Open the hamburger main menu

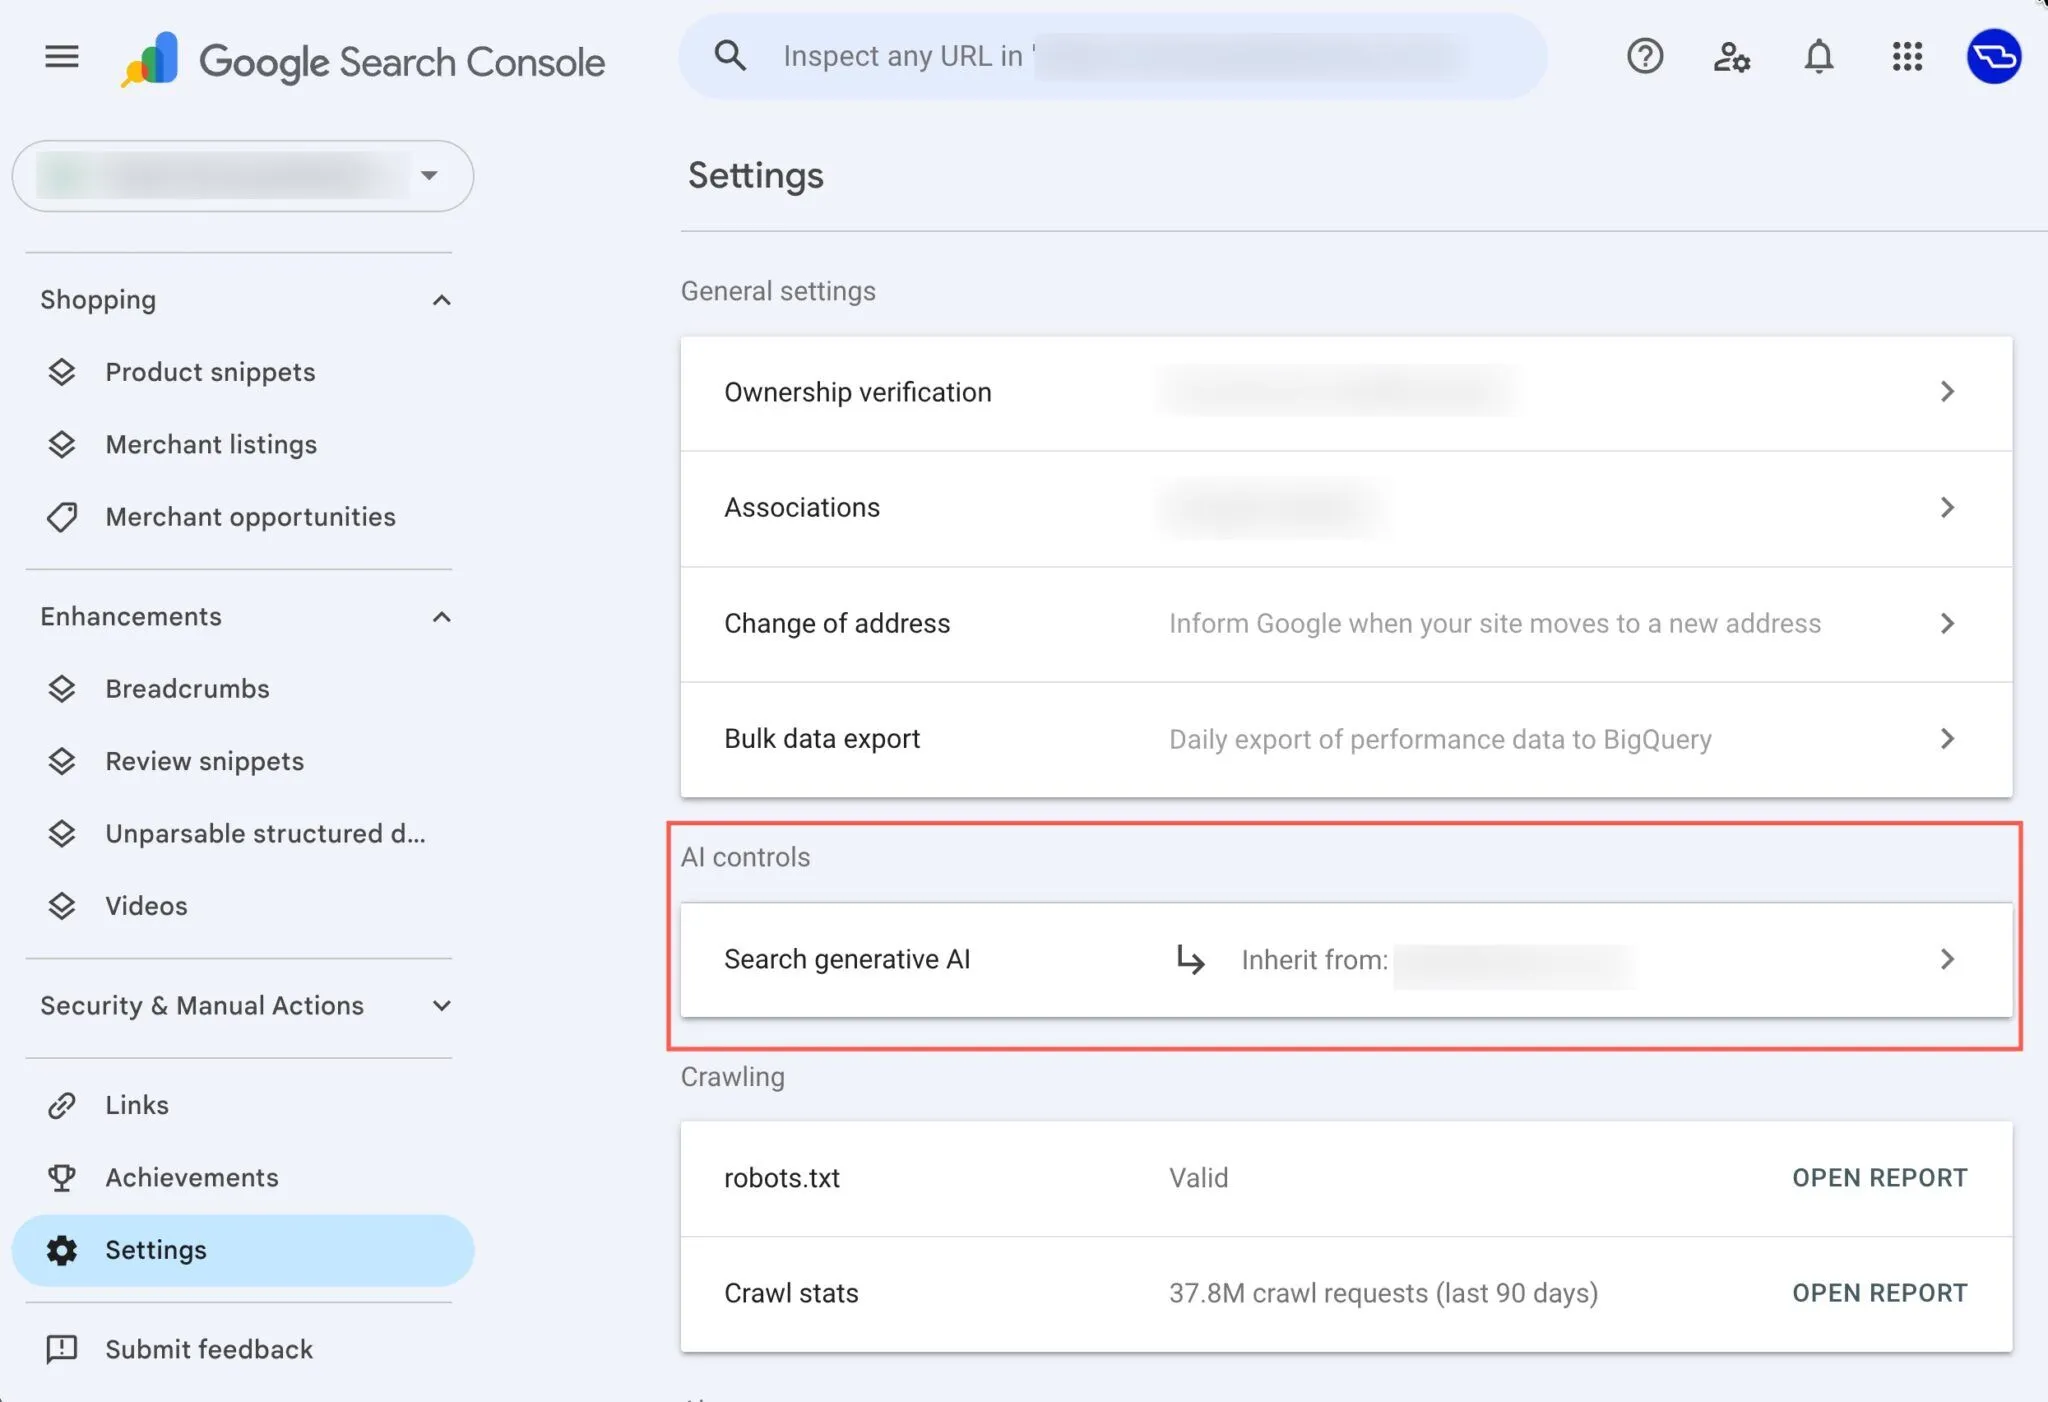pyautogui.click(x=62, y=57)
